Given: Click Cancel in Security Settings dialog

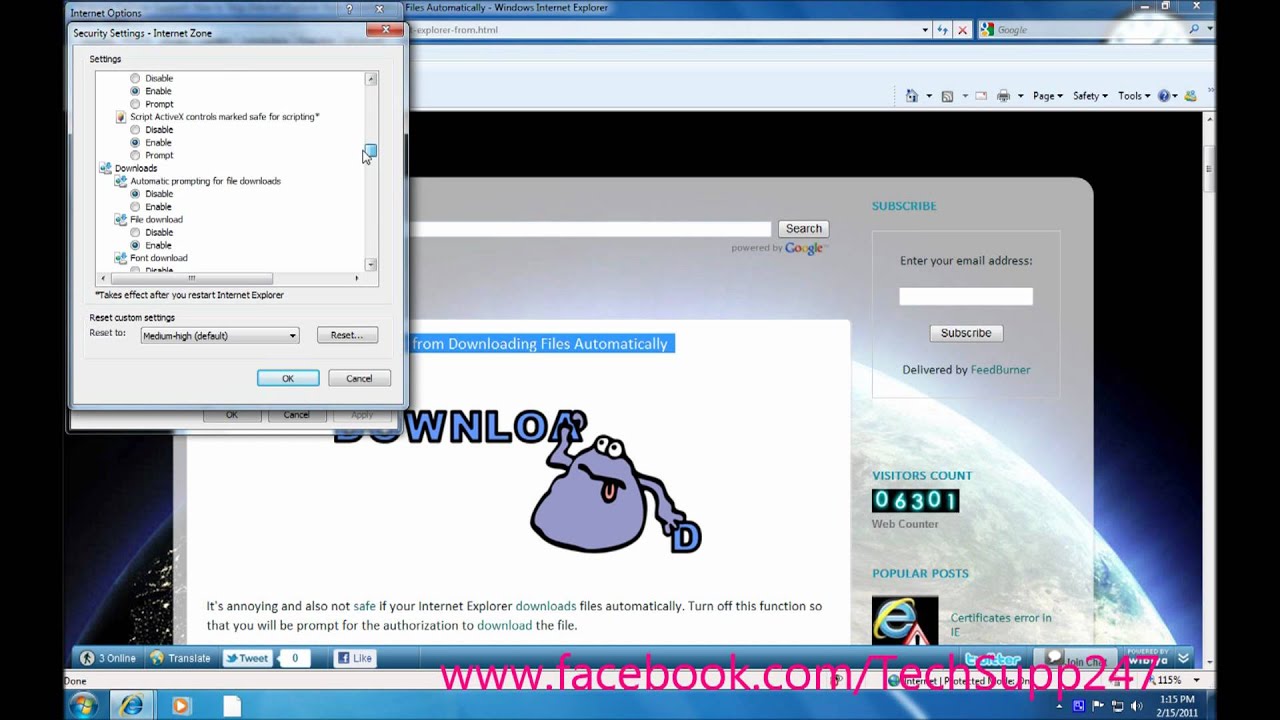Looking at the screenshot, I should pos(359,378).
